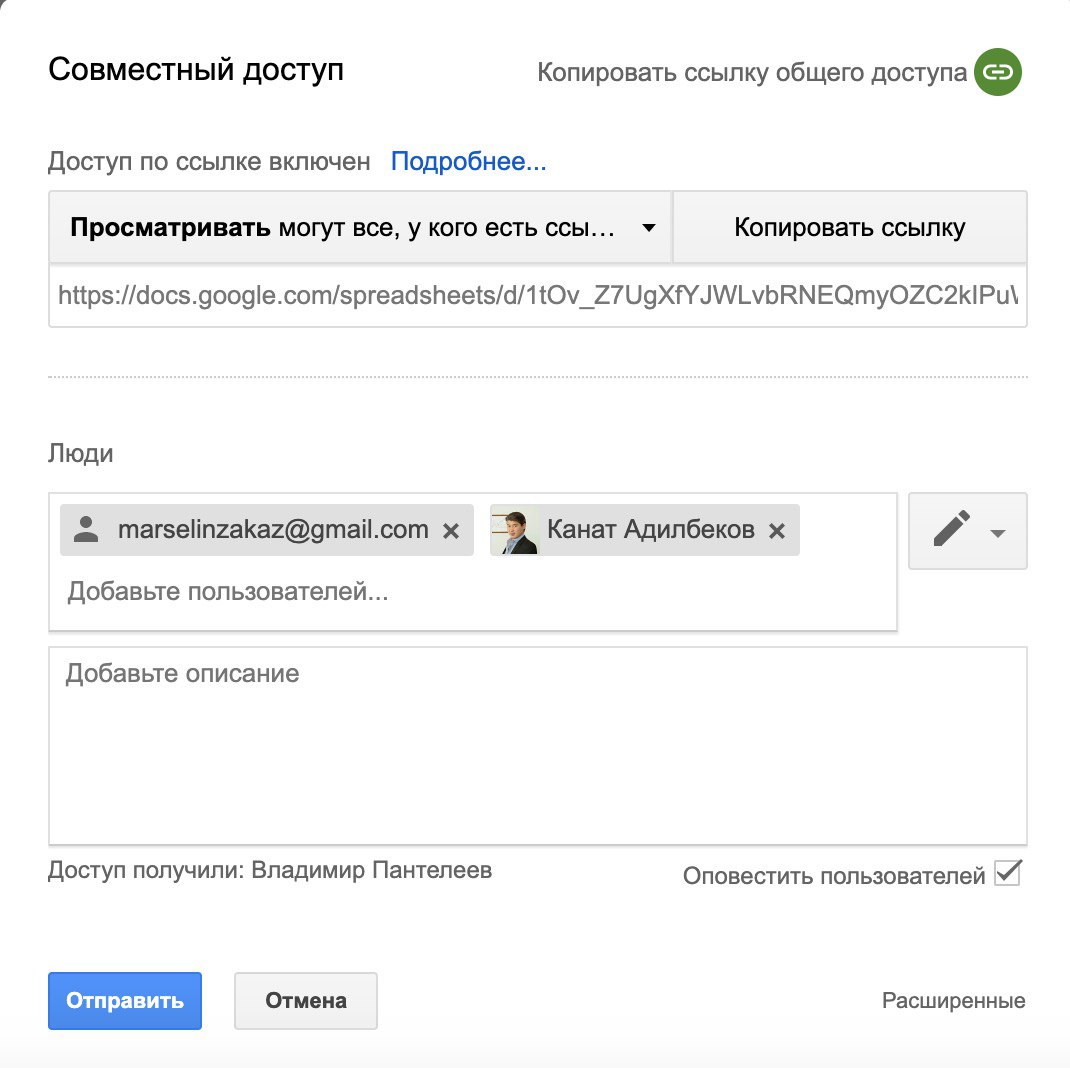The width and height of the screenshot is (1070, 1068).
Task: Open the "Расширенные" settings link
Action: [953, 1000]
